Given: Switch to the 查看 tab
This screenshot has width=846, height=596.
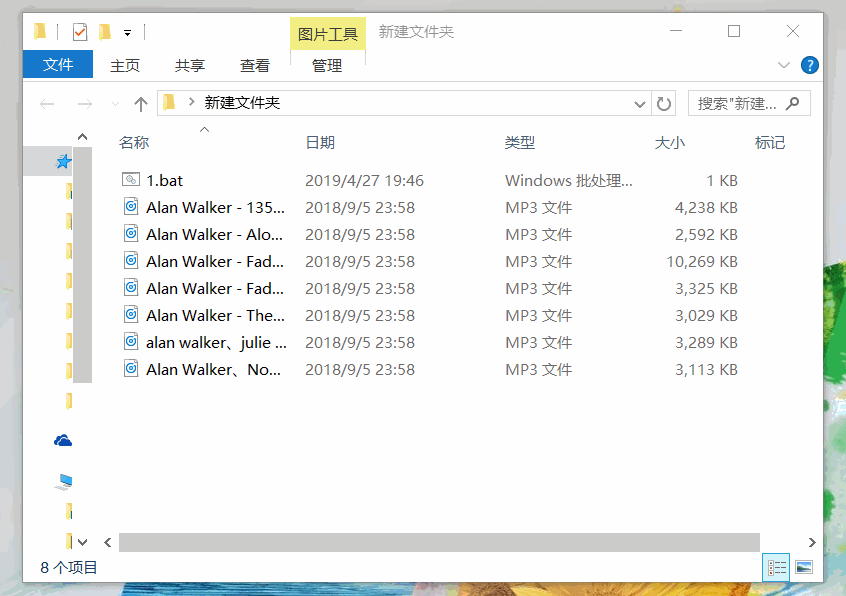Looking at the screenshot, I should tap(255, 65).
